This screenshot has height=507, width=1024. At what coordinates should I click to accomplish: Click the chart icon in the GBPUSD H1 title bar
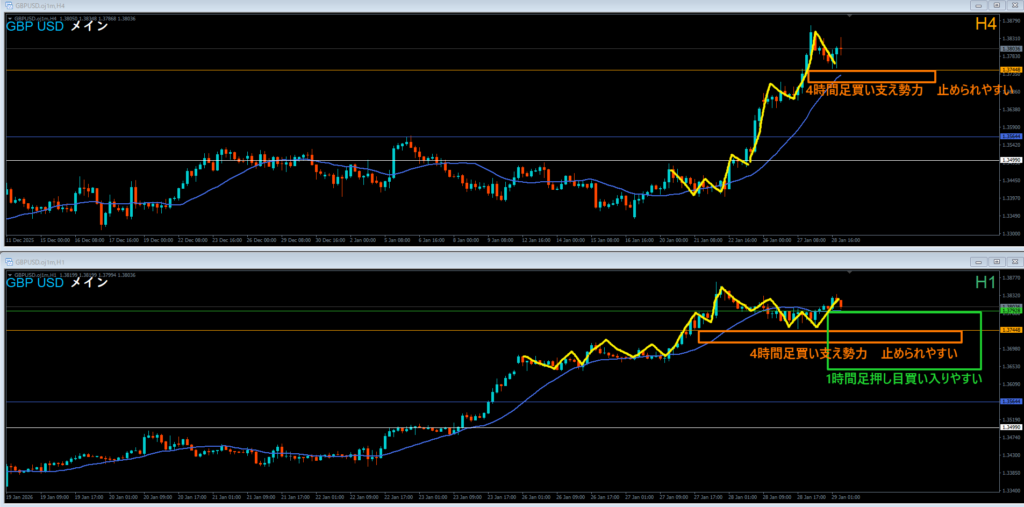point(7,260)
